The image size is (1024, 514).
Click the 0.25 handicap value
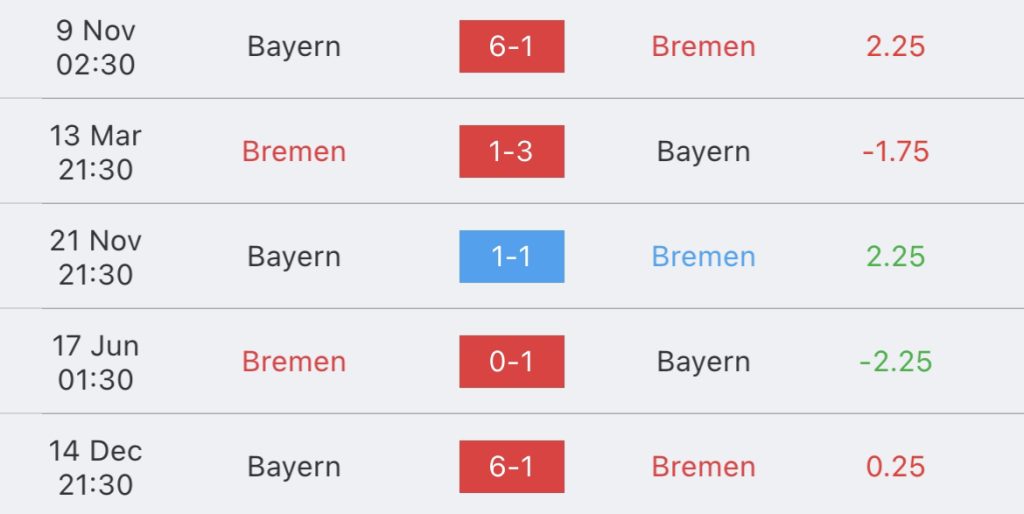pyautogui.click(x=895, y=467)
